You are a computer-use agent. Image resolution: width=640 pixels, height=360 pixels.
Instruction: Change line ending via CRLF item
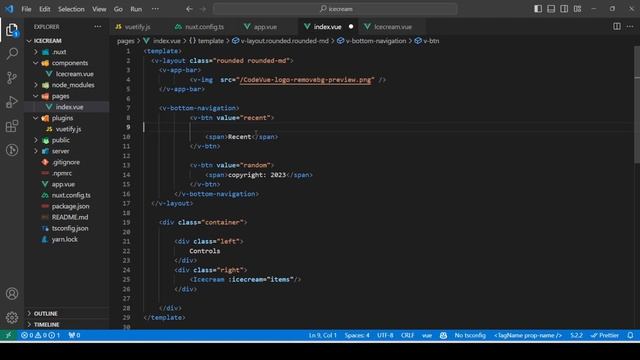407,335
